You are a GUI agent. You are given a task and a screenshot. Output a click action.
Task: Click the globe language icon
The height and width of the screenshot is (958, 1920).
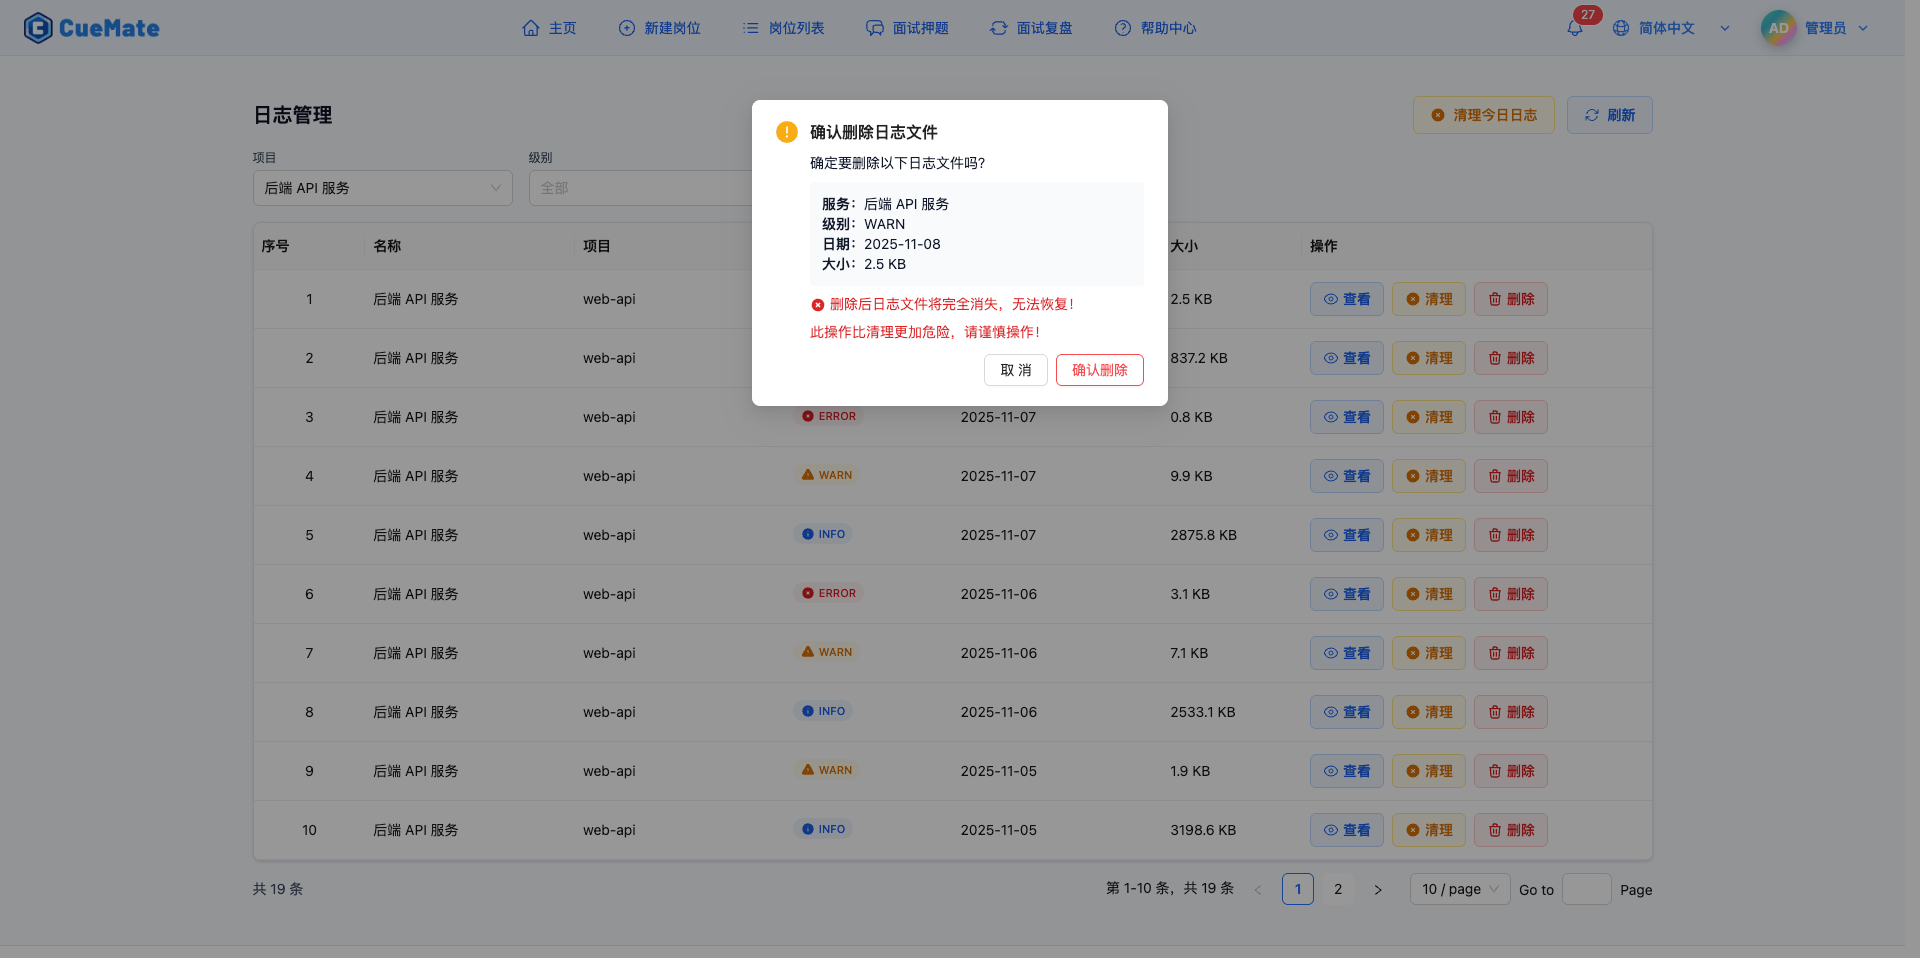pyautogui.click(x=1621, y=28)
